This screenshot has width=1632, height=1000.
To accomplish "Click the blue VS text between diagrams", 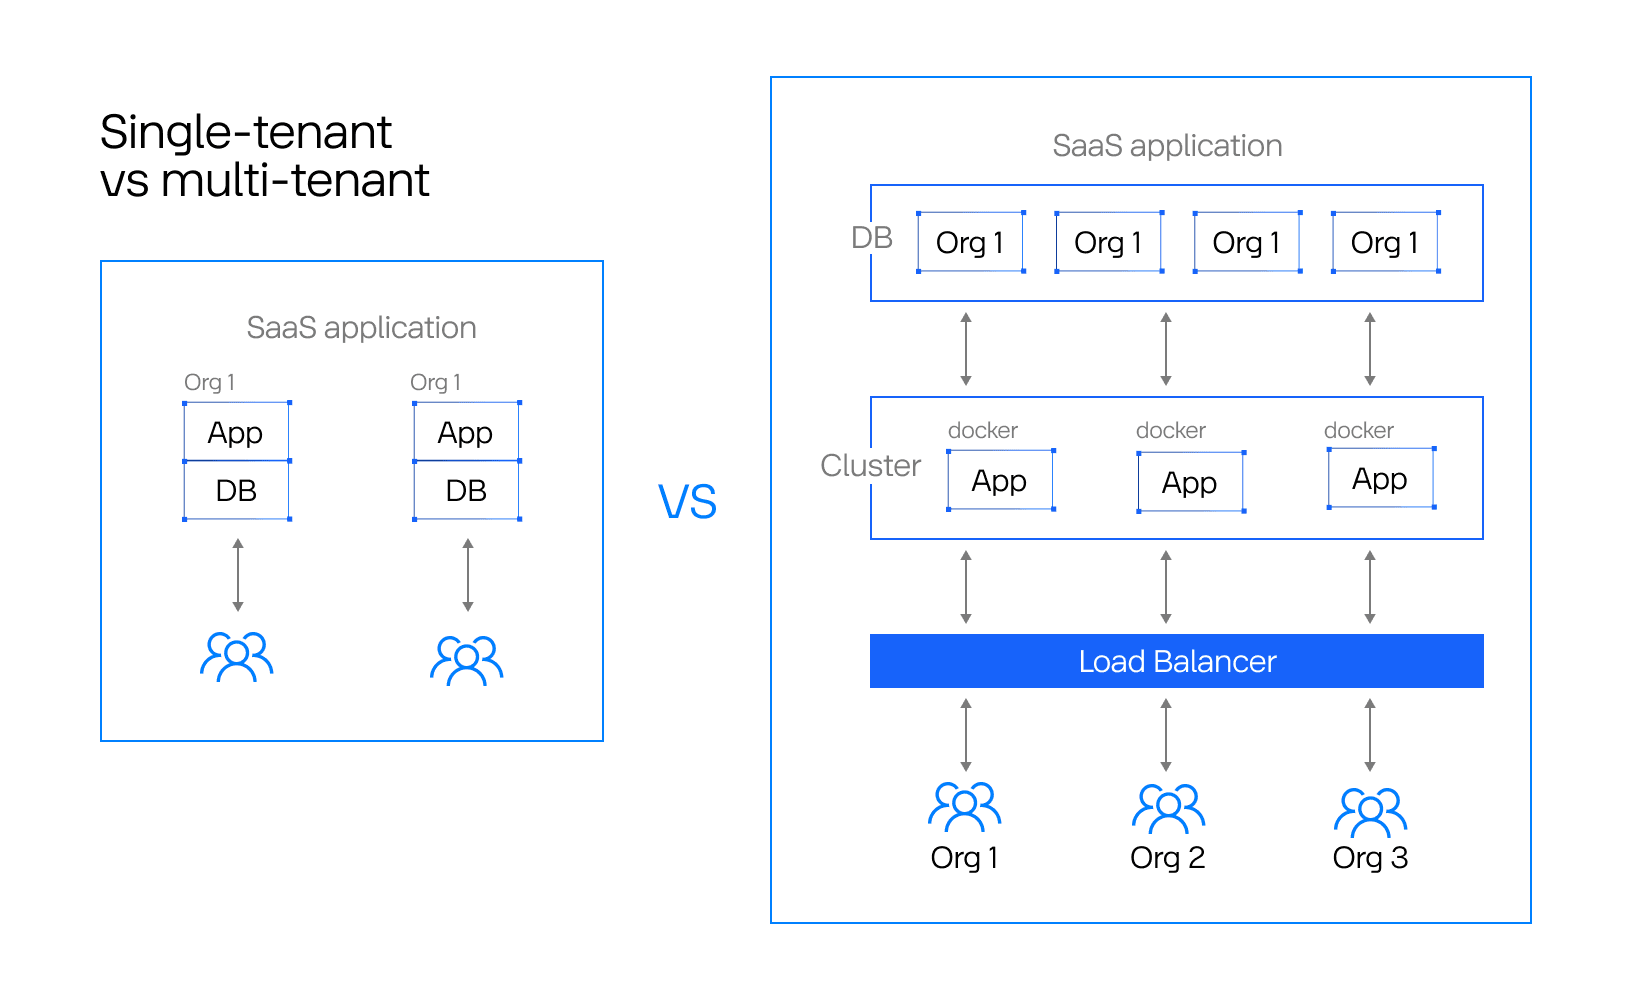I will click(x=688, y=502).
